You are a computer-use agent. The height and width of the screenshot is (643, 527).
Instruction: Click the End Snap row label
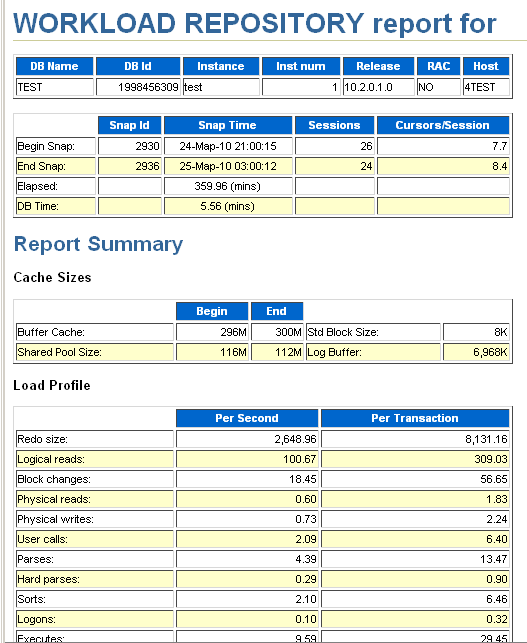pyautogui.click(x=56, y=166)
